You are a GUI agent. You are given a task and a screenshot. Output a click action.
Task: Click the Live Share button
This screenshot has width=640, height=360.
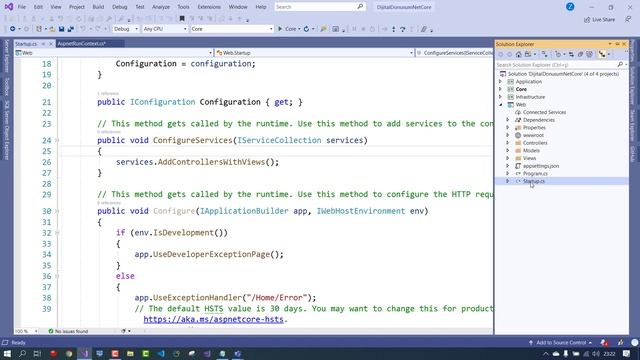click(x=599, y=20)
